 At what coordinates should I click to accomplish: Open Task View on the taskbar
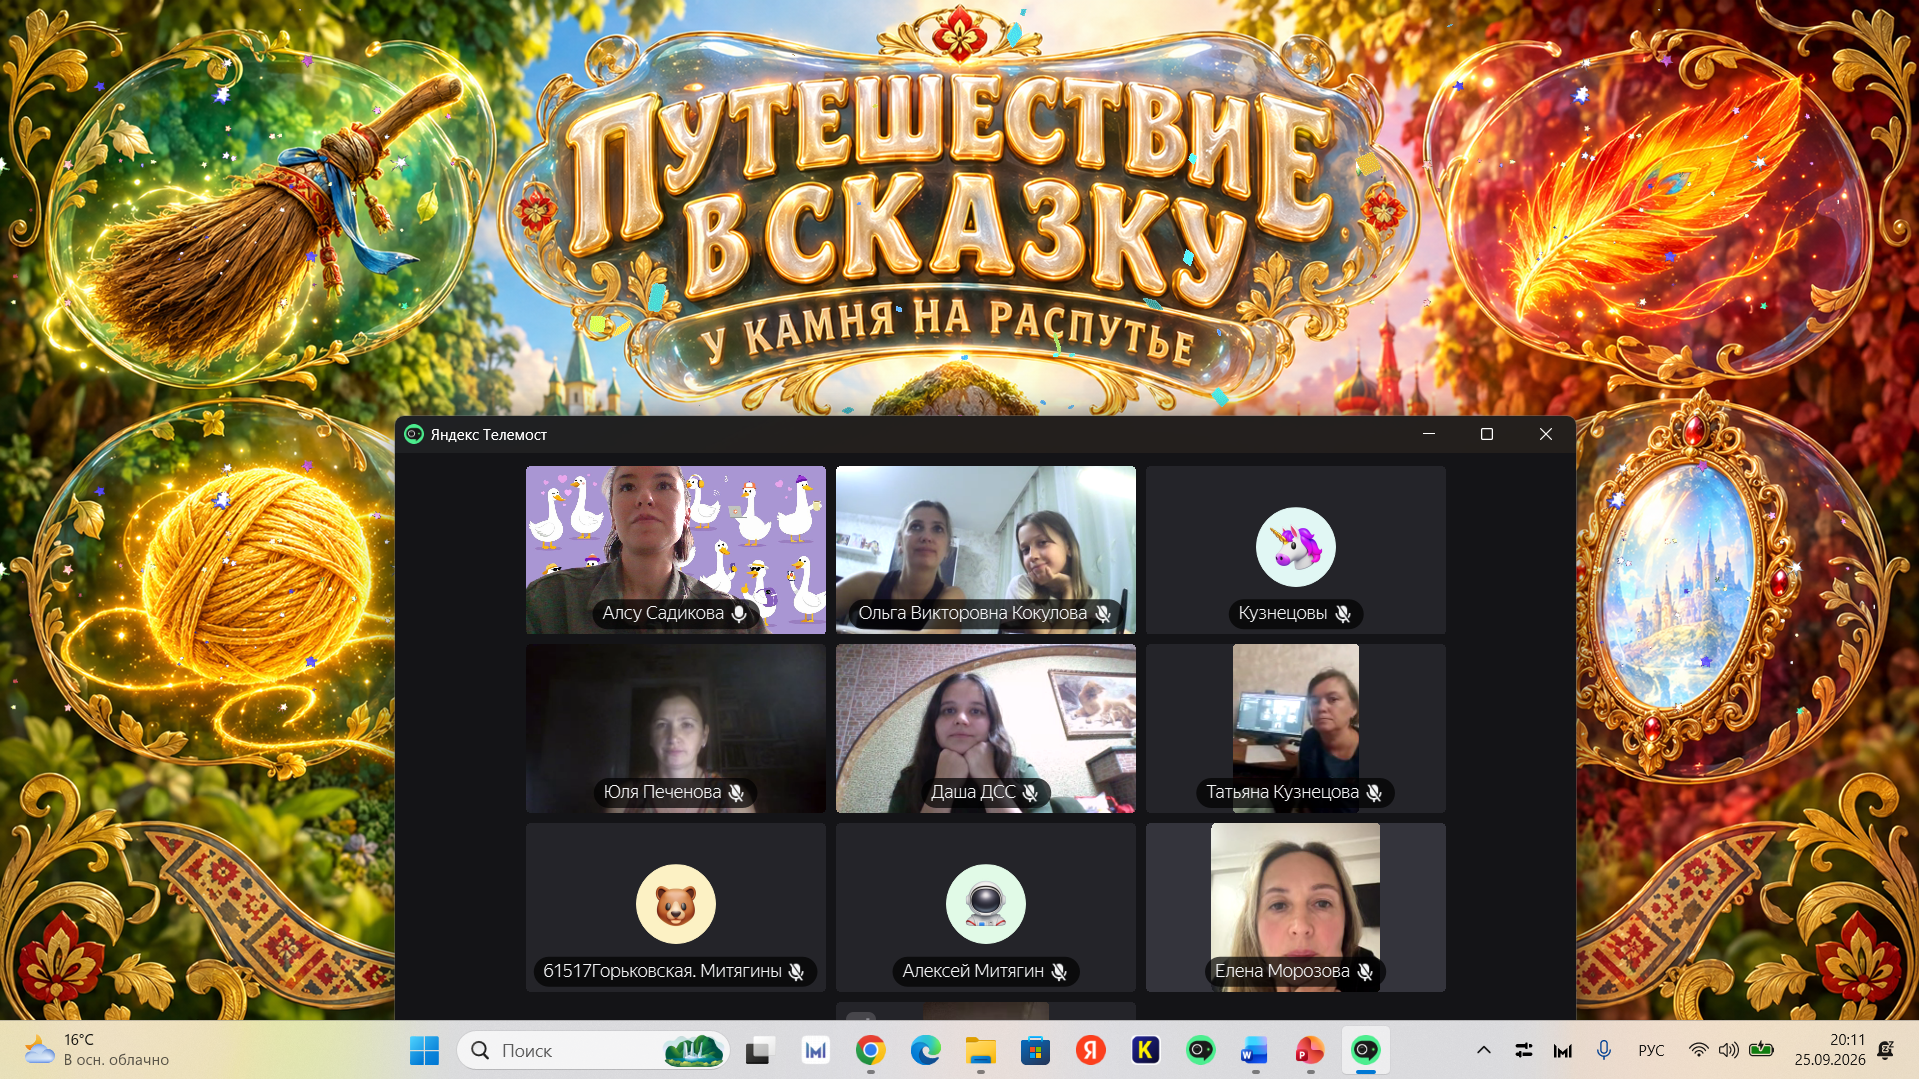760,1050
